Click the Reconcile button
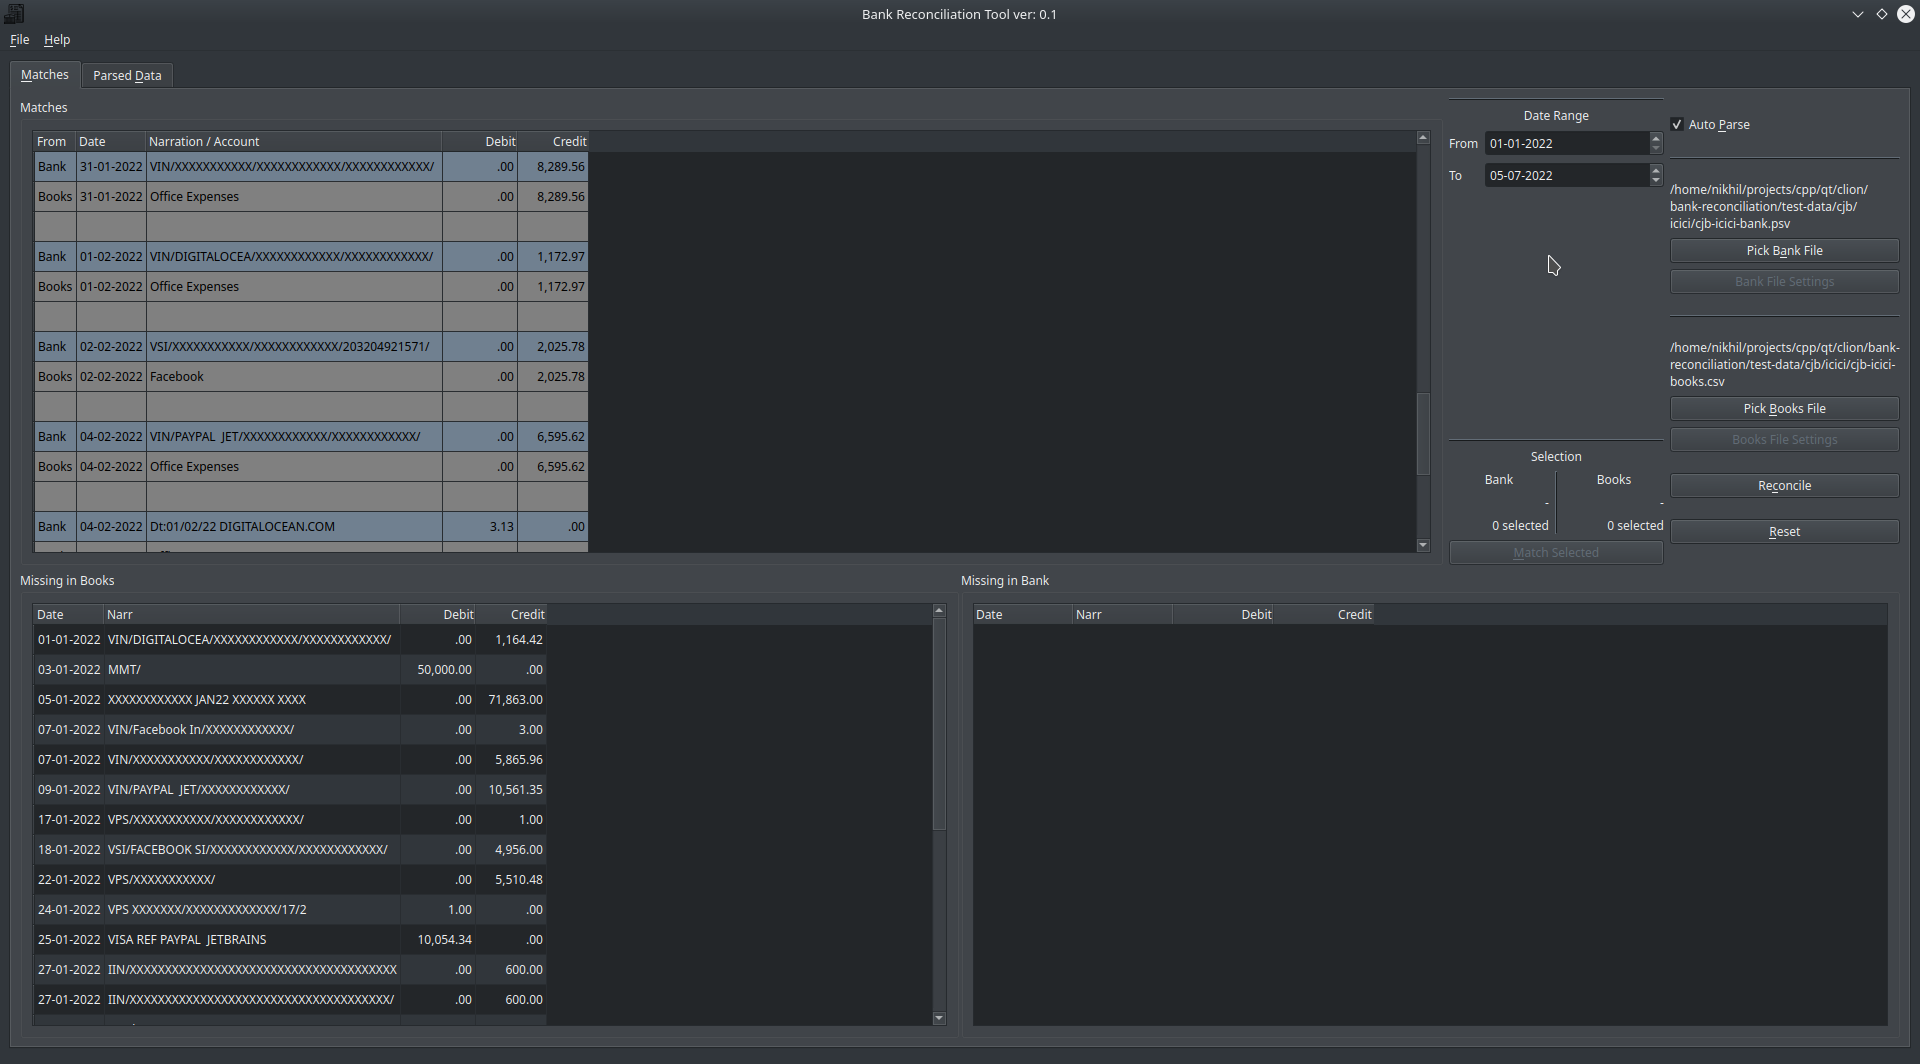This screenshot has height=1064, width=1920. coord(1784,486)
